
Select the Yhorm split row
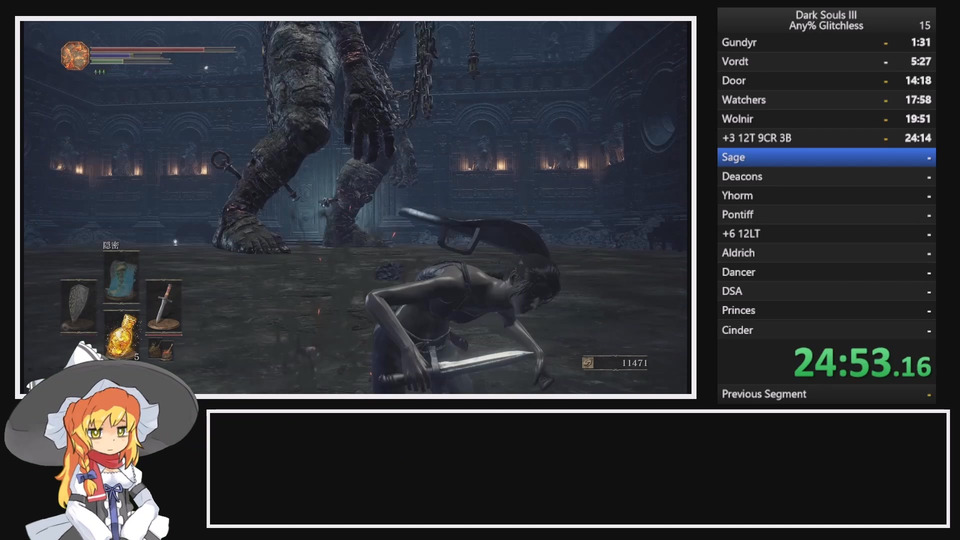826,195
